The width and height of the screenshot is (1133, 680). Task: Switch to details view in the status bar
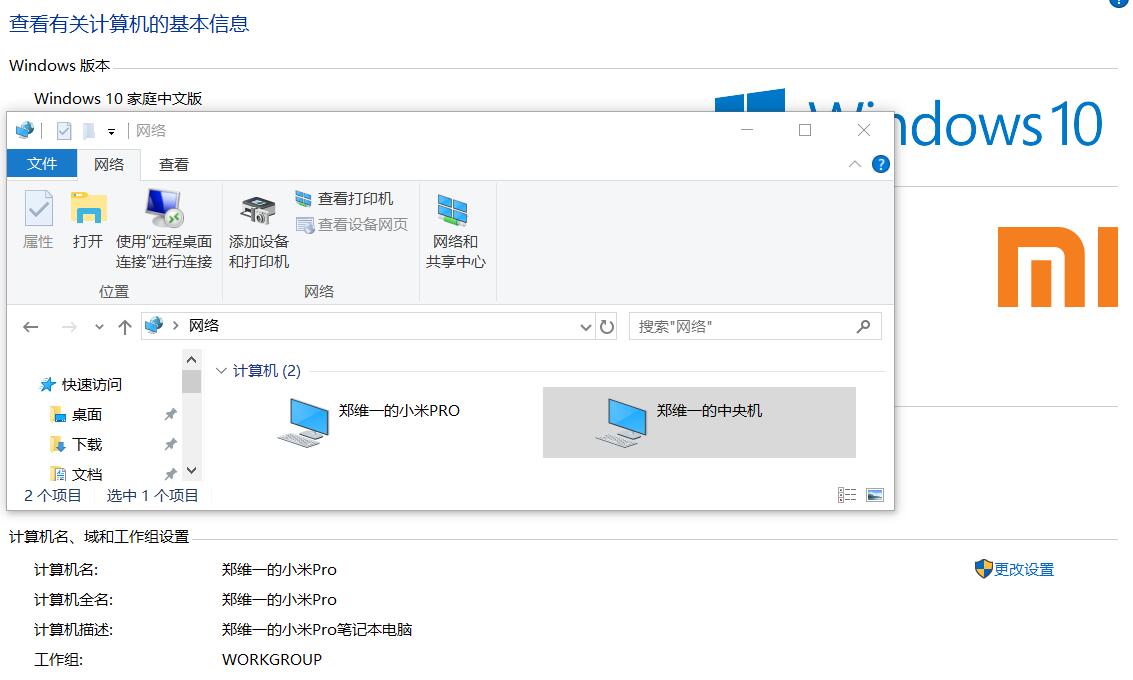tap(847, 495)
